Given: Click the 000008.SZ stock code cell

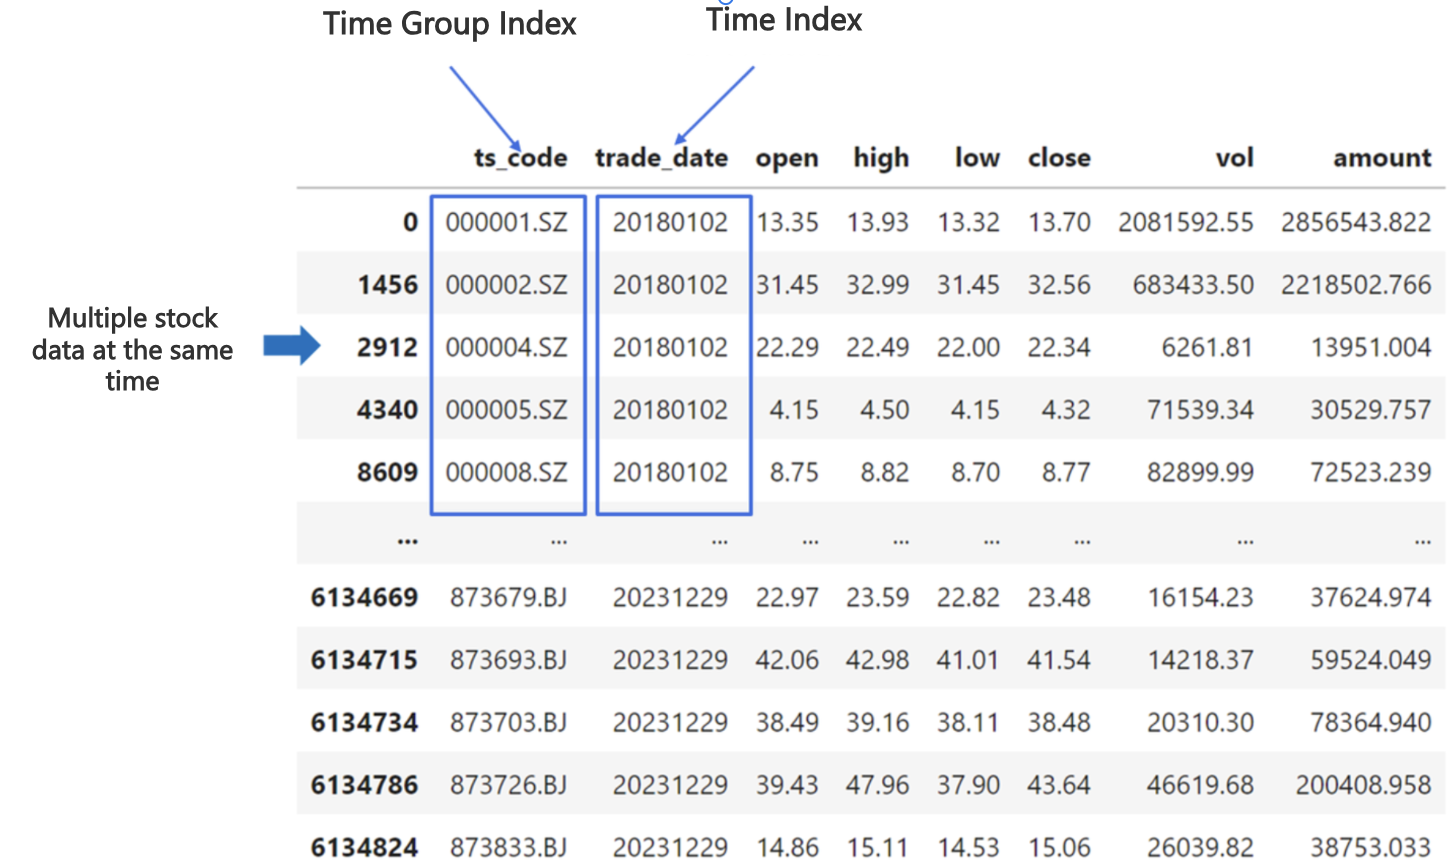Looking at the screenshot, I should 506,472.
